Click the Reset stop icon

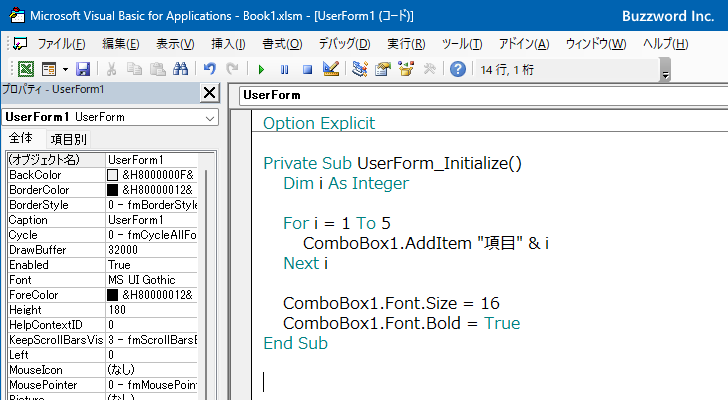point(307,70)
